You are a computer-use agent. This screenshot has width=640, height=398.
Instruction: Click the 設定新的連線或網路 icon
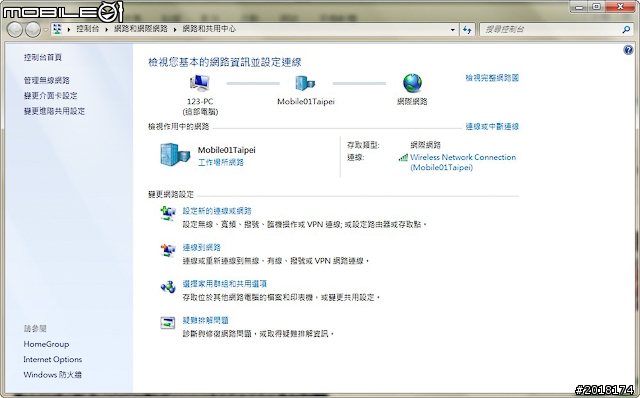[168, 213]
